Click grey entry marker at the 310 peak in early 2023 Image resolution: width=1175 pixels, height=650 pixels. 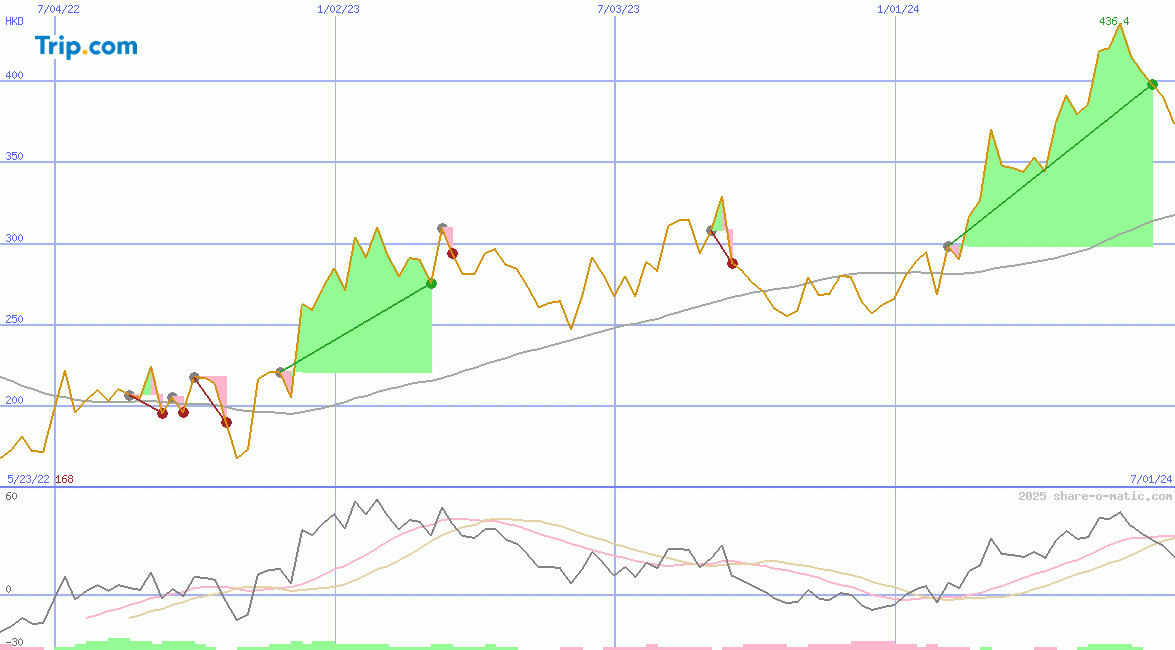point(442,228)
